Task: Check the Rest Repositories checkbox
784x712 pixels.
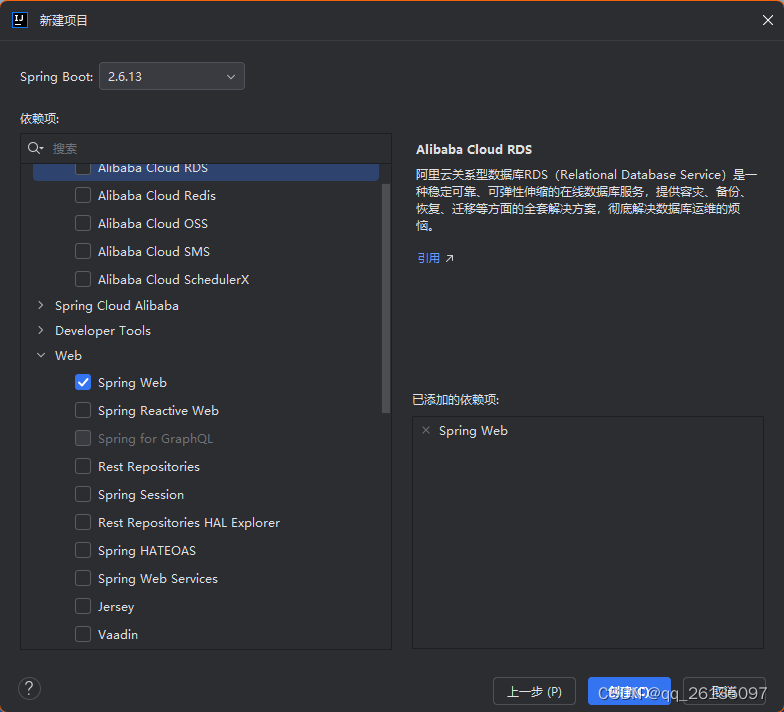Action: 83,466
